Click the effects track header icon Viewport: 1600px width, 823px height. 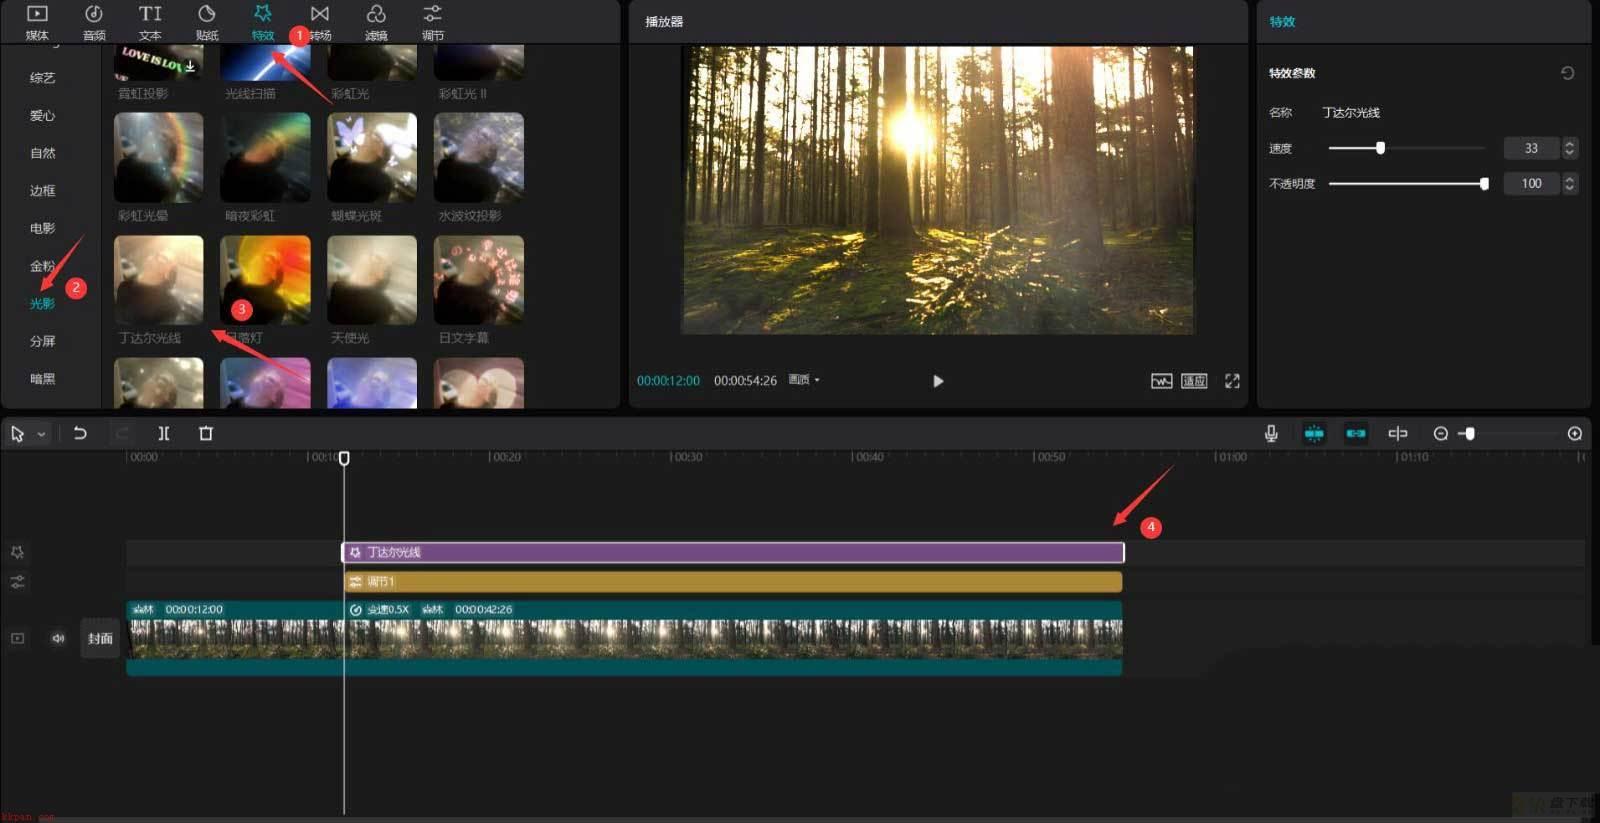click(17, 552)
